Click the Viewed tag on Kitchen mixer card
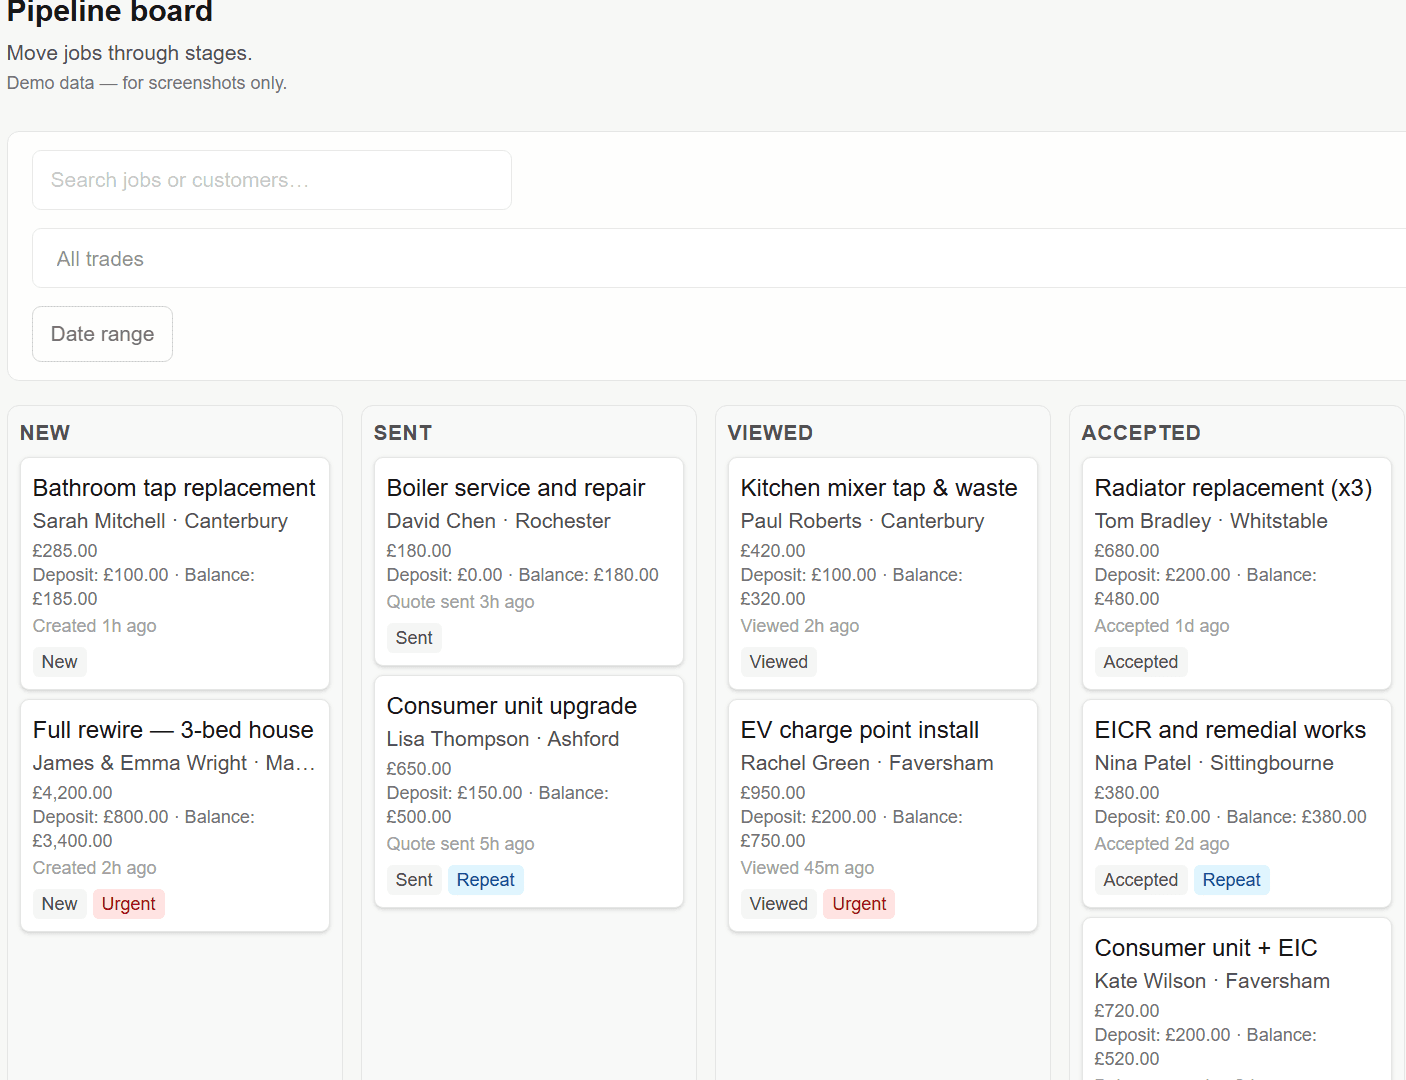Viewport: 1406px width, 1080px height. [x=778, y=662]
